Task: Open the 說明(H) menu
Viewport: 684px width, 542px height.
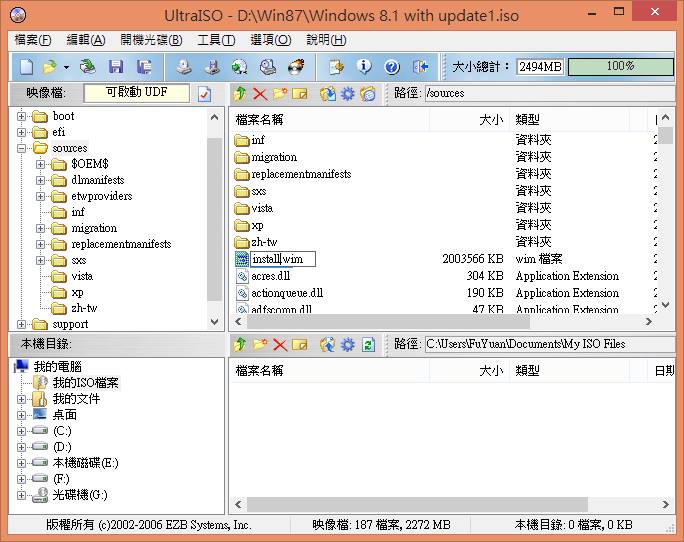Action: coord(326,40)
